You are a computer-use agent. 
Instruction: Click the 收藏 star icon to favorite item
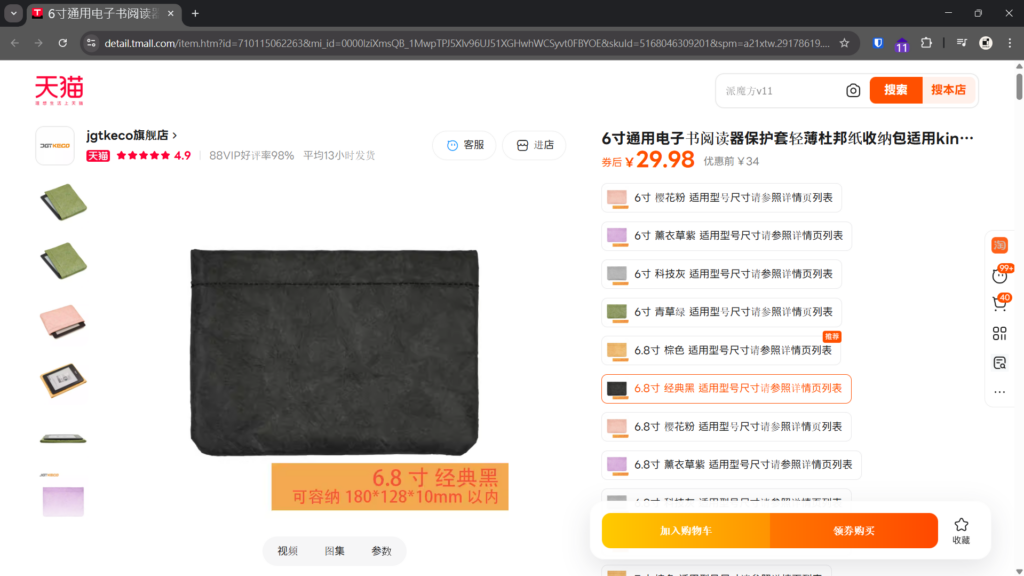[960, 530]
